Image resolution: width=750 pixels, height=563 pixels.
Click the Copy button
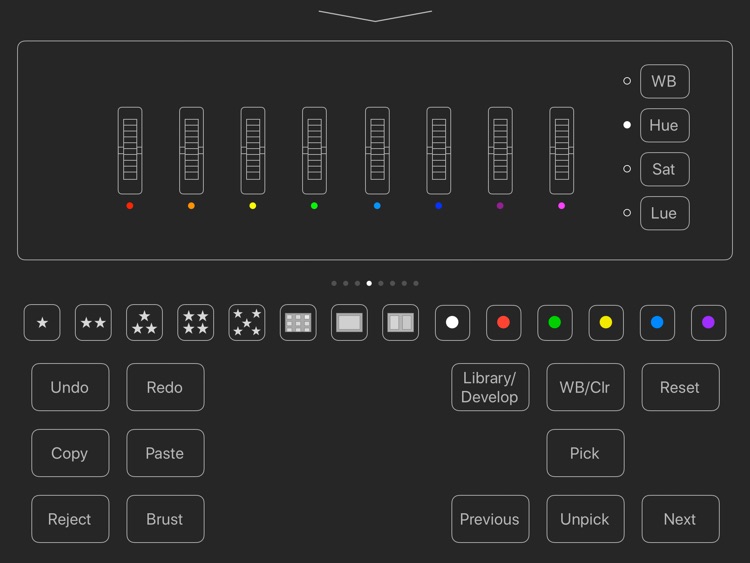tap(70, 453)
